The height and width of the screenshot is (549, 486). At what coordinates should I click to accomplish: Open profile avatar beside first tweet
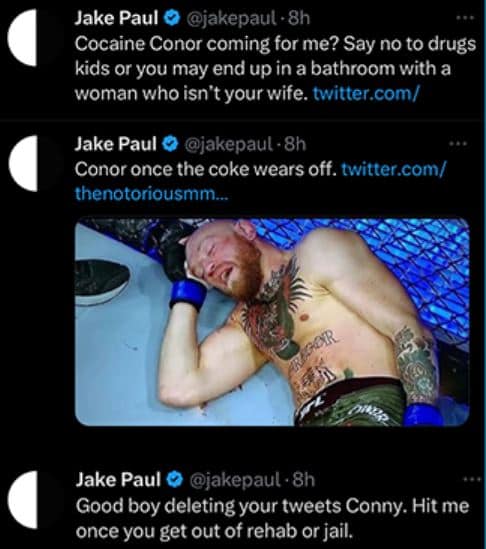point(23,37)
